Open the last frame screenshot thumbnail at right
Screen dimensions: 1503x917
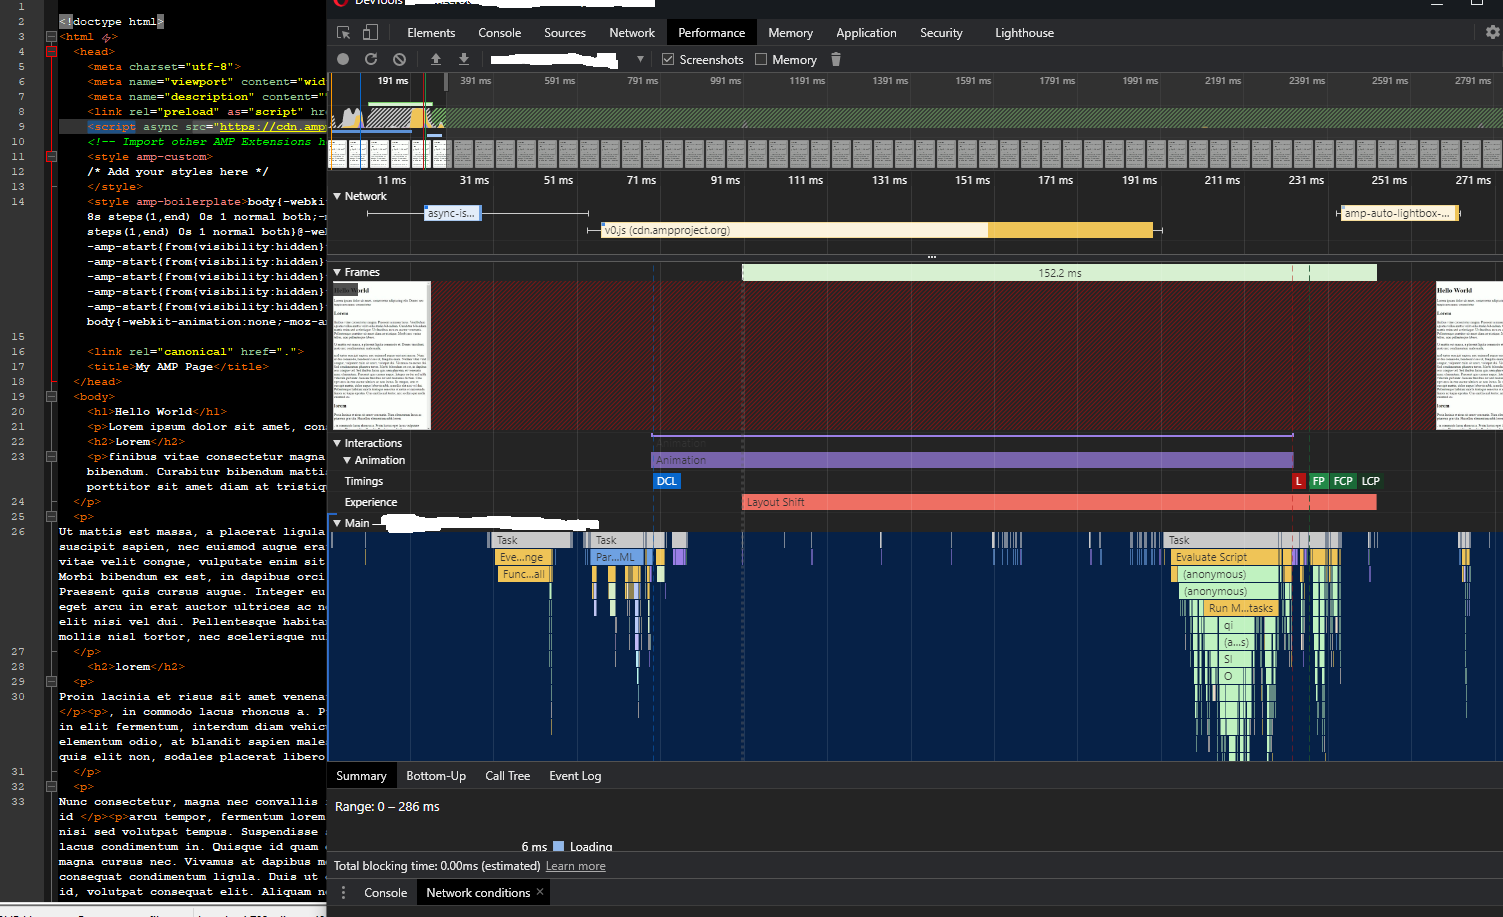click(x=1469, y=355)
